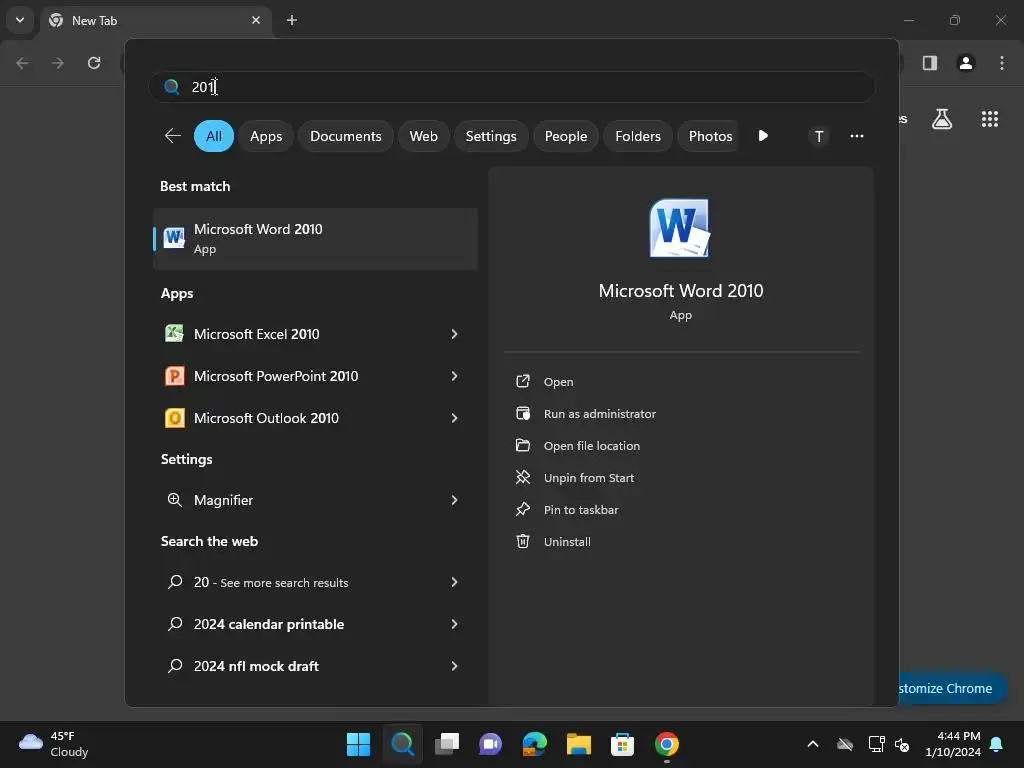Click the Microsoft Outlook 2010 app icon
Viewport: 1024px width, 768px height.
coord(174,418)
